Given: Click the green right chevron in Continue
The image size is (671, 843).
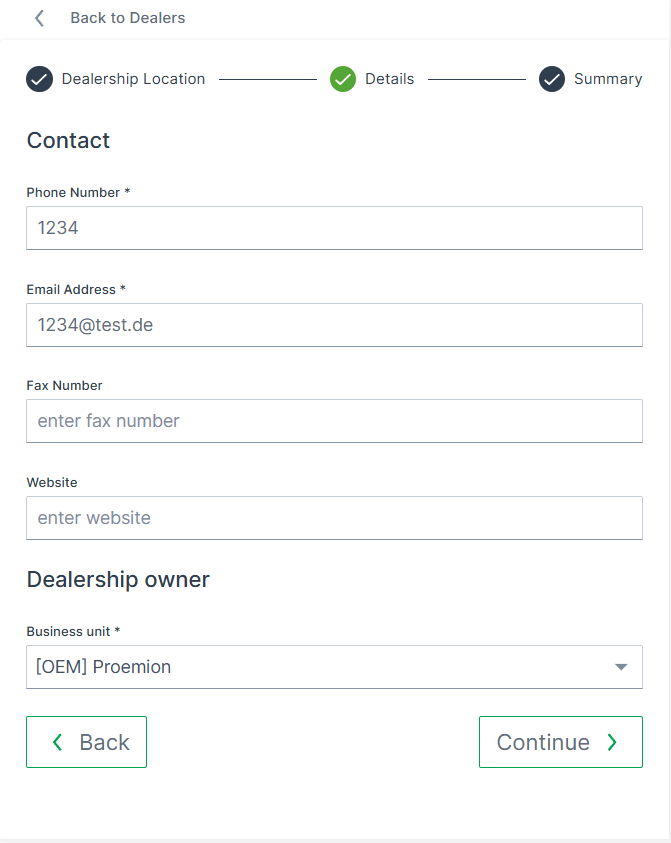Looking at the screenshot, I should click(x=612, y=742).
